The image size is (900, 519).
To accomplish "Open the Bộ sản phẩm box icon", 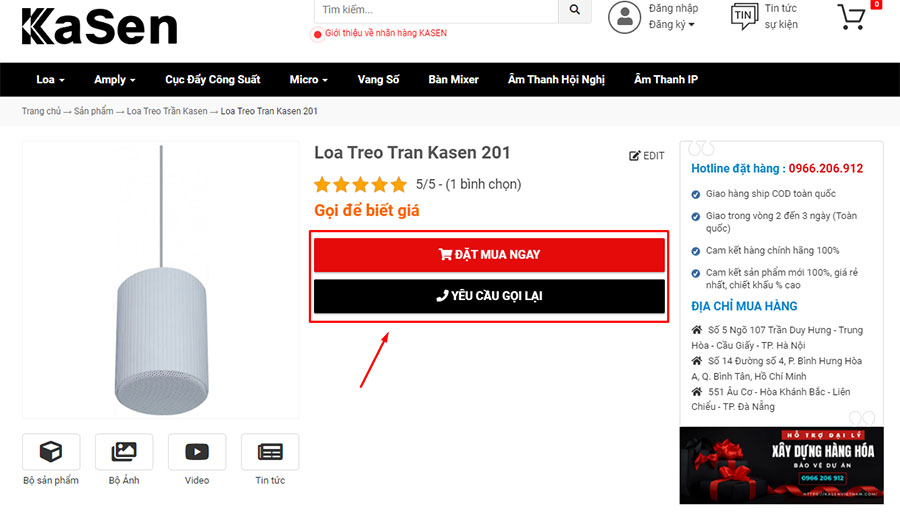I will (x=51, y=452).
